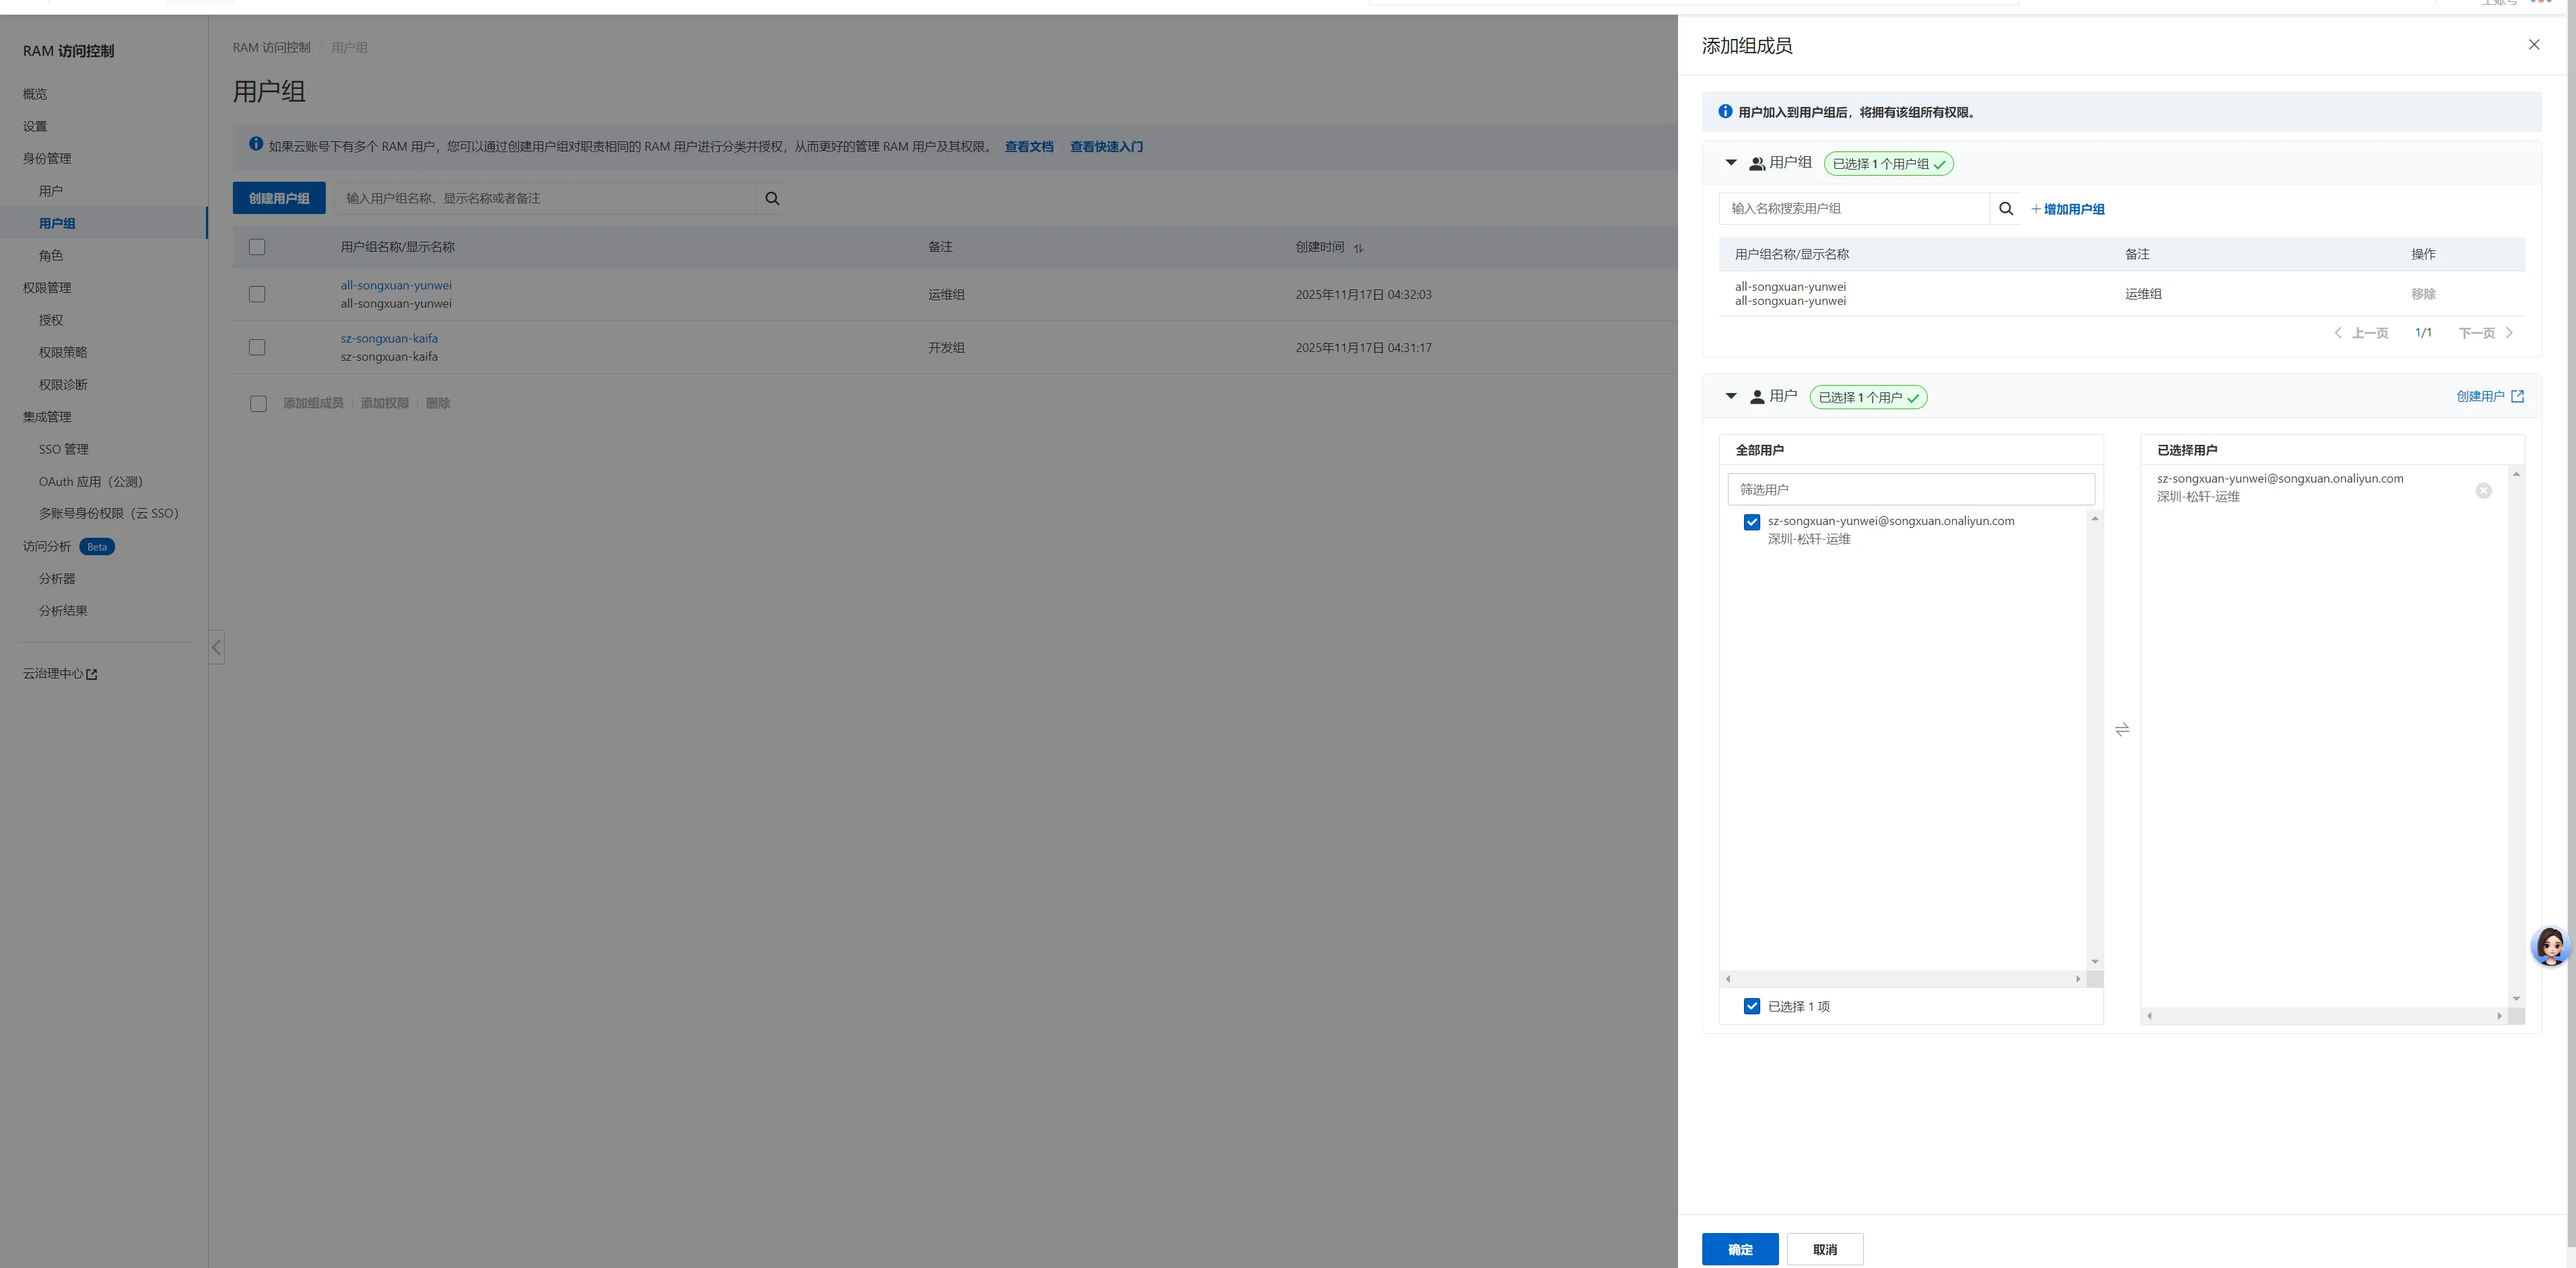Screen dimensions: 2576x1268
Task: Click the search icon for user groups in panel
Action: tap(2005, 209)
